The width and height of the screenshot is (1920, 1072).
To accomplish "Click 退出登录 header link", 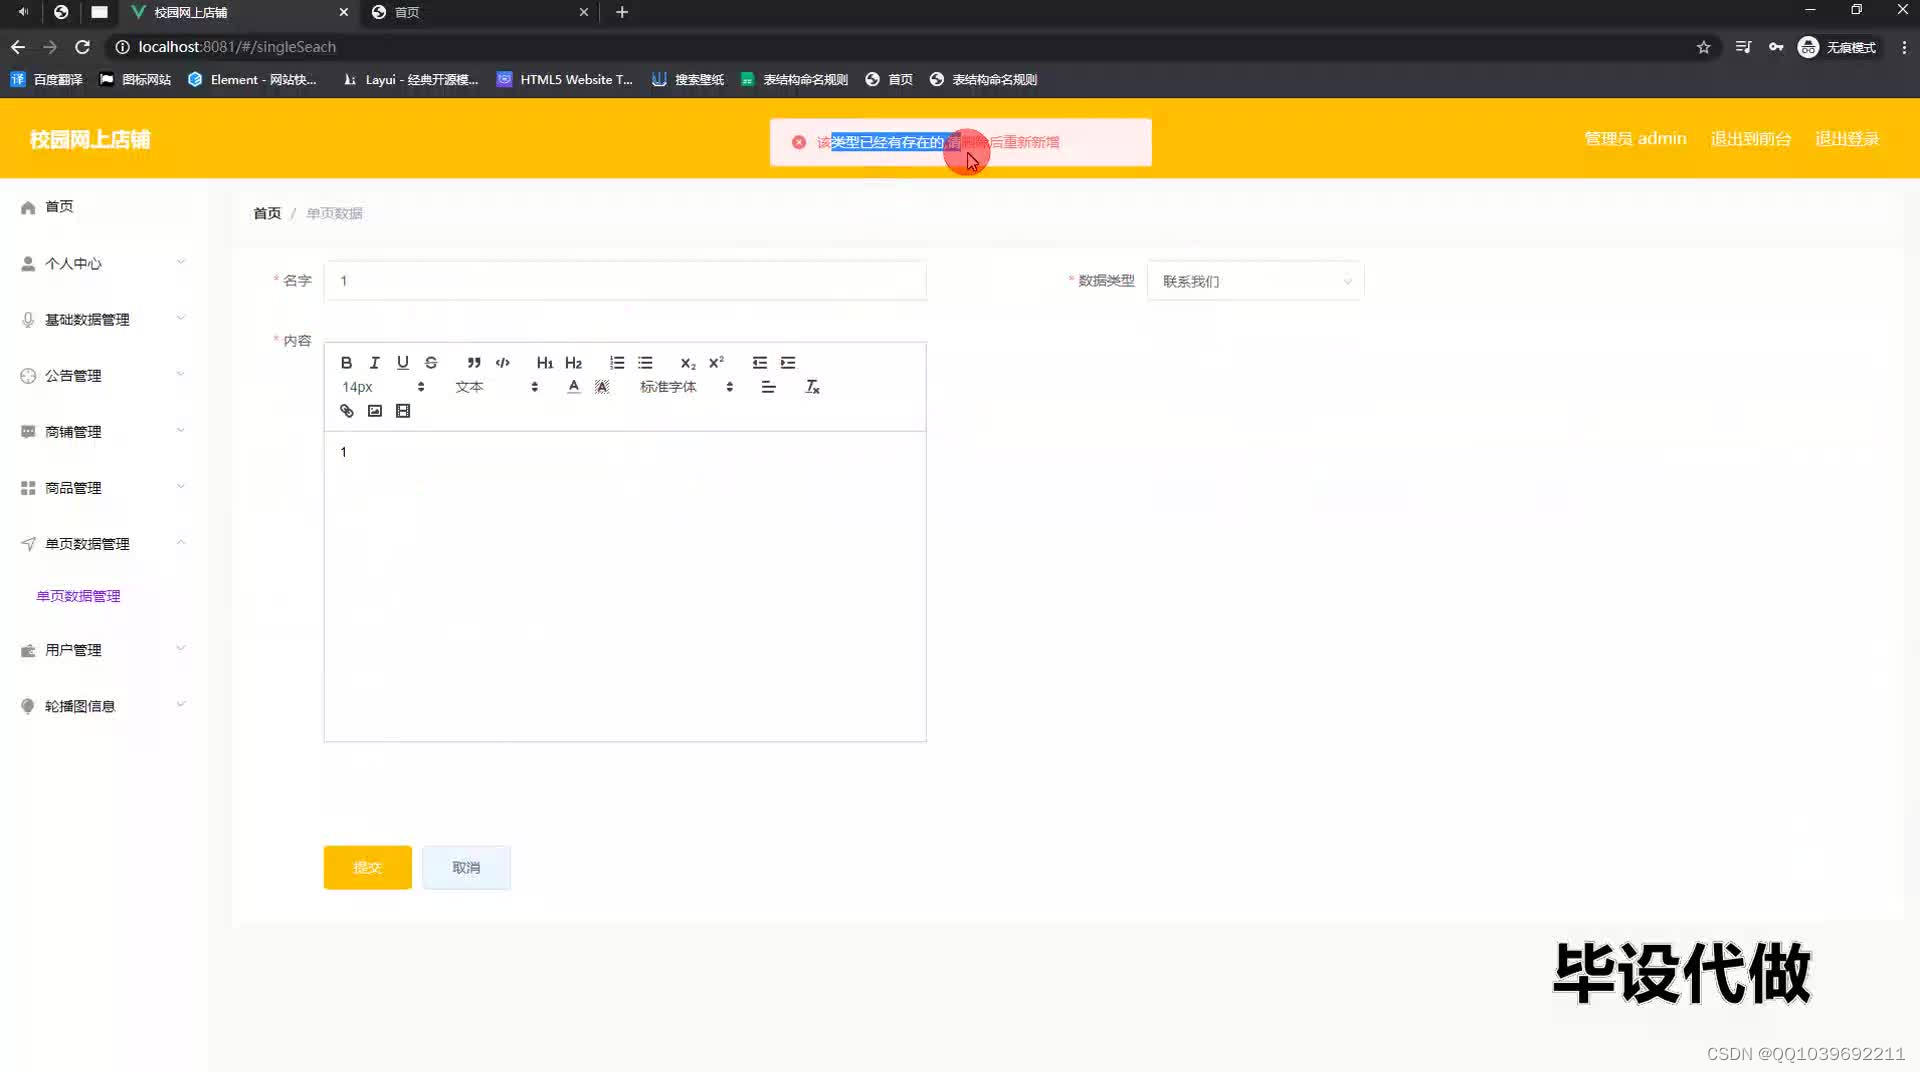I will [1847, 139].
